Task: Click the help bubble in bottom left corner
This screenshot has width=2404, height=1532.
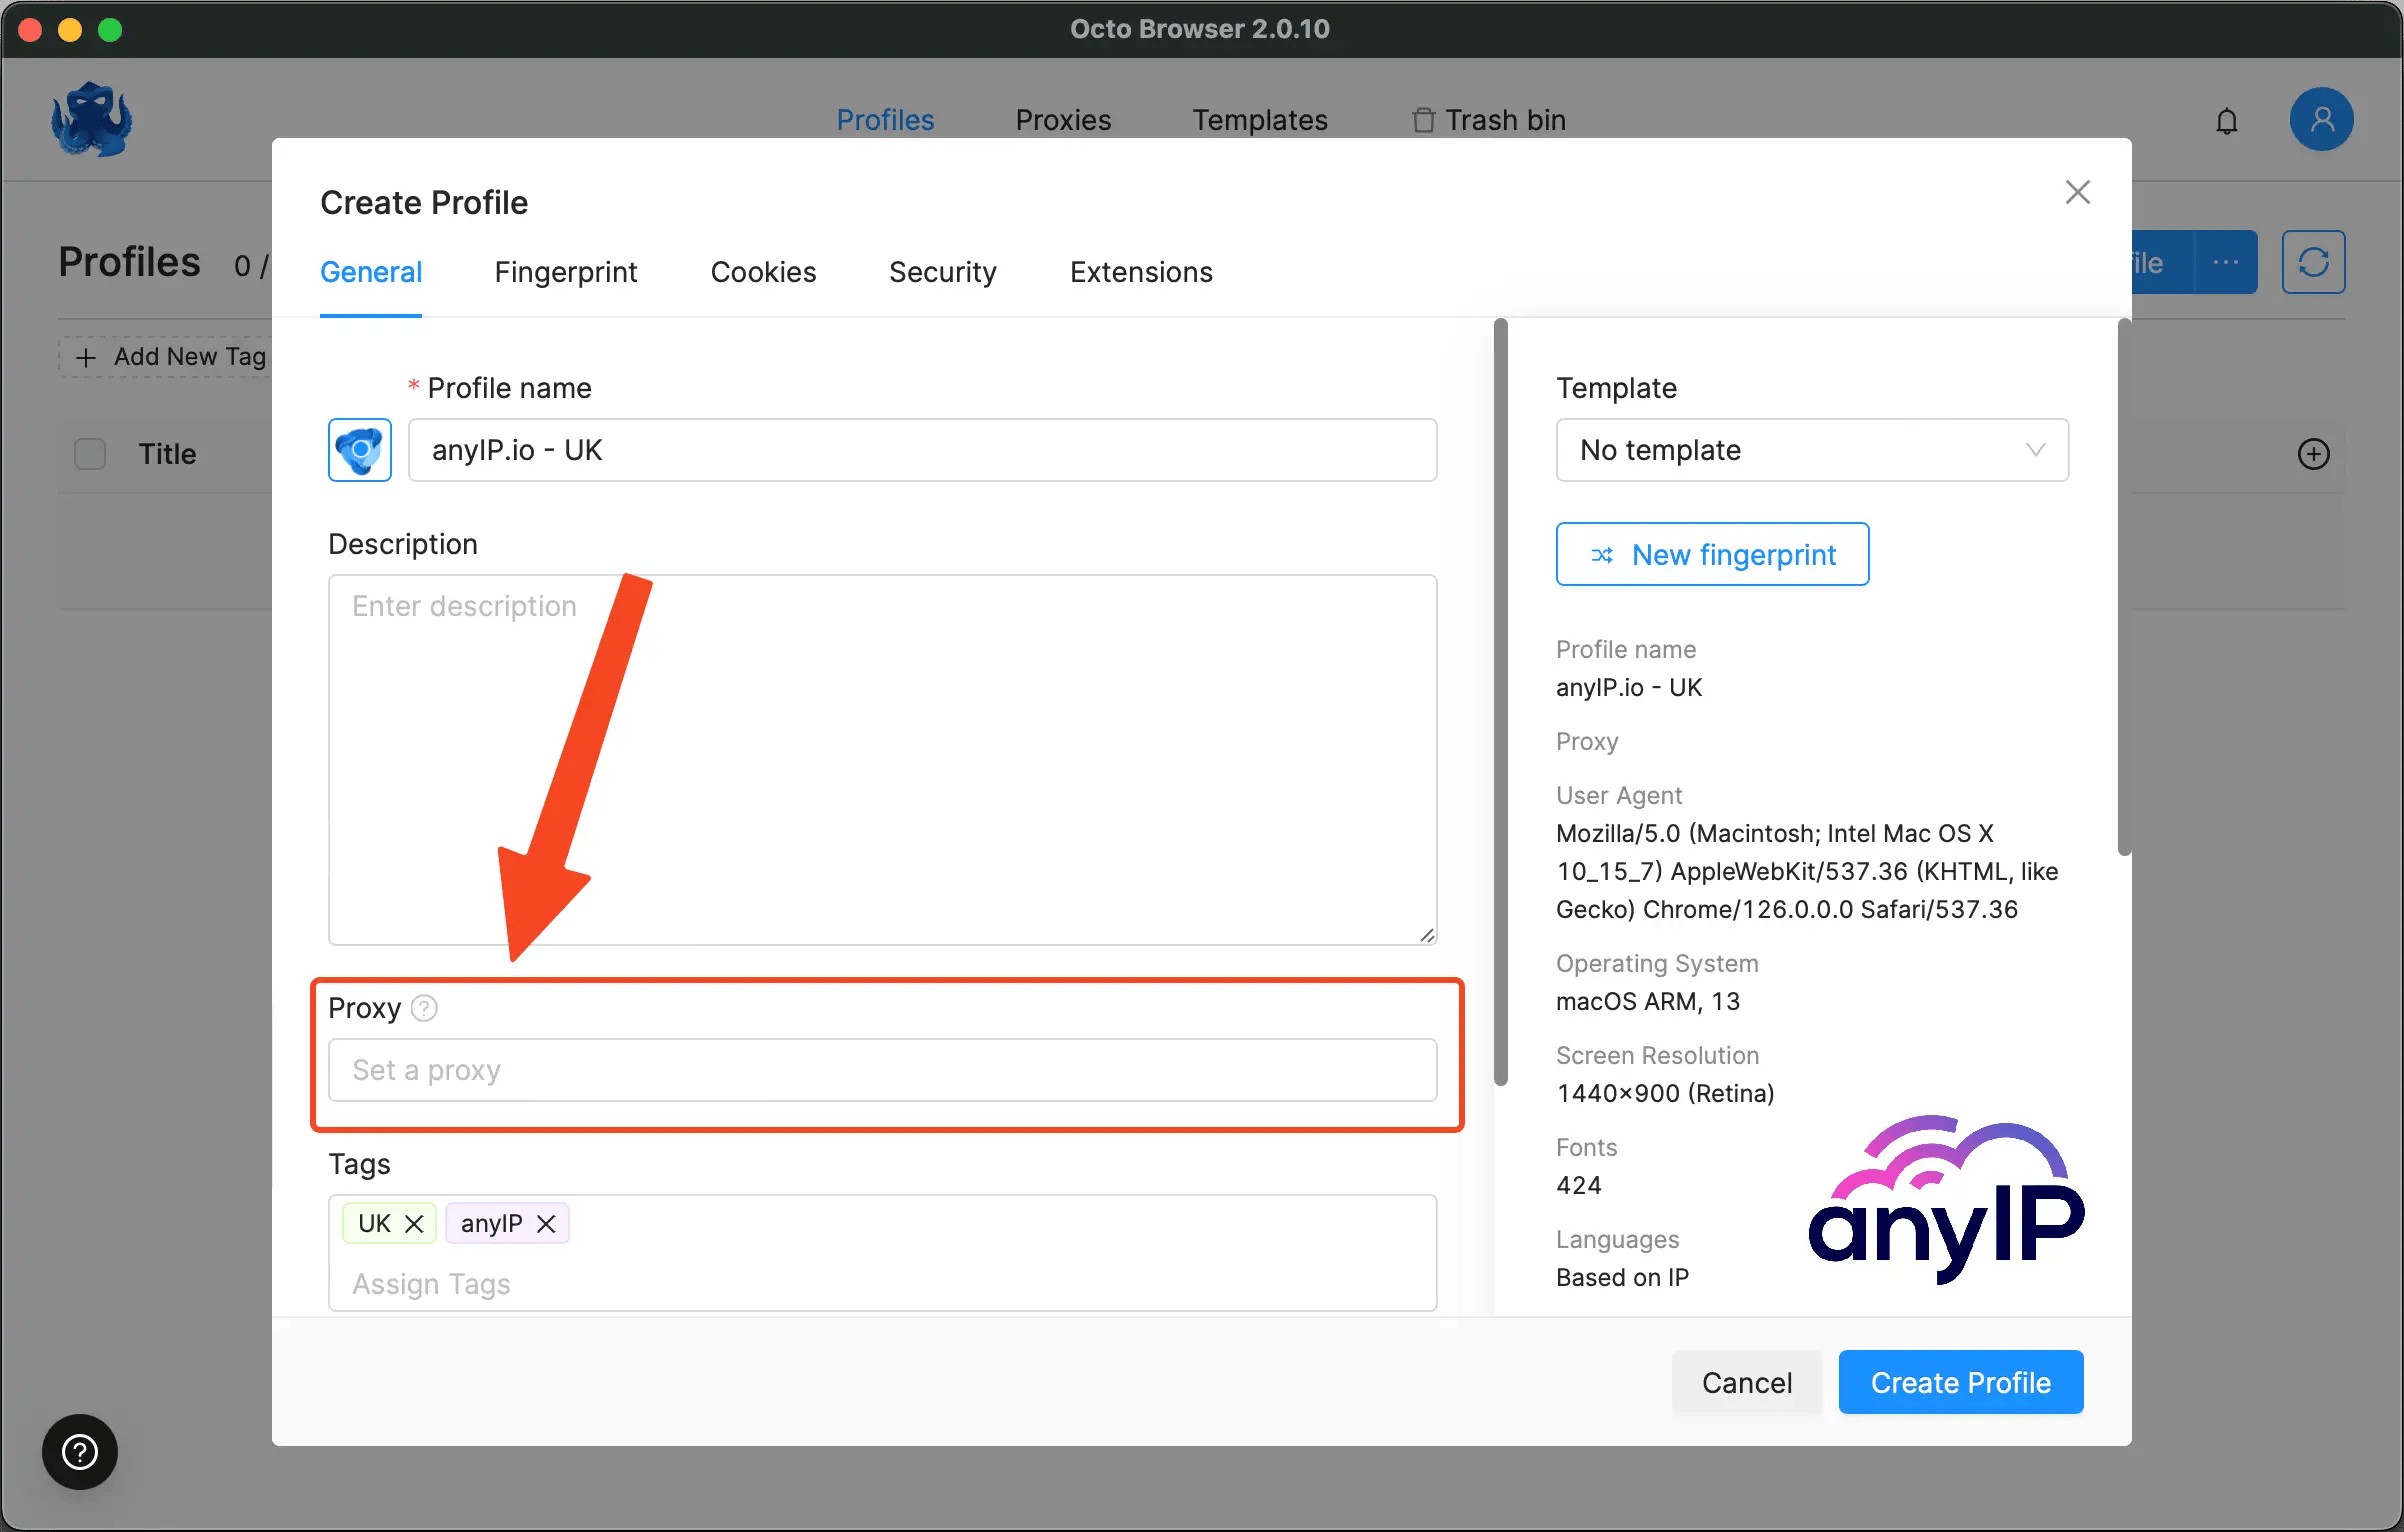Action: 79,1452
